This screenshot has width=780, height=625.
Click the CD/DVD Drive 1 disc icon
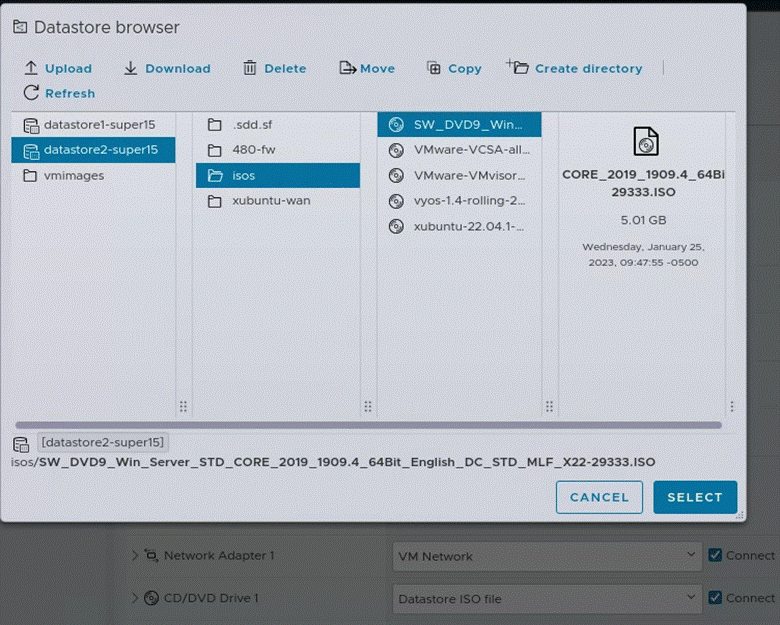(x=151, y=598)
